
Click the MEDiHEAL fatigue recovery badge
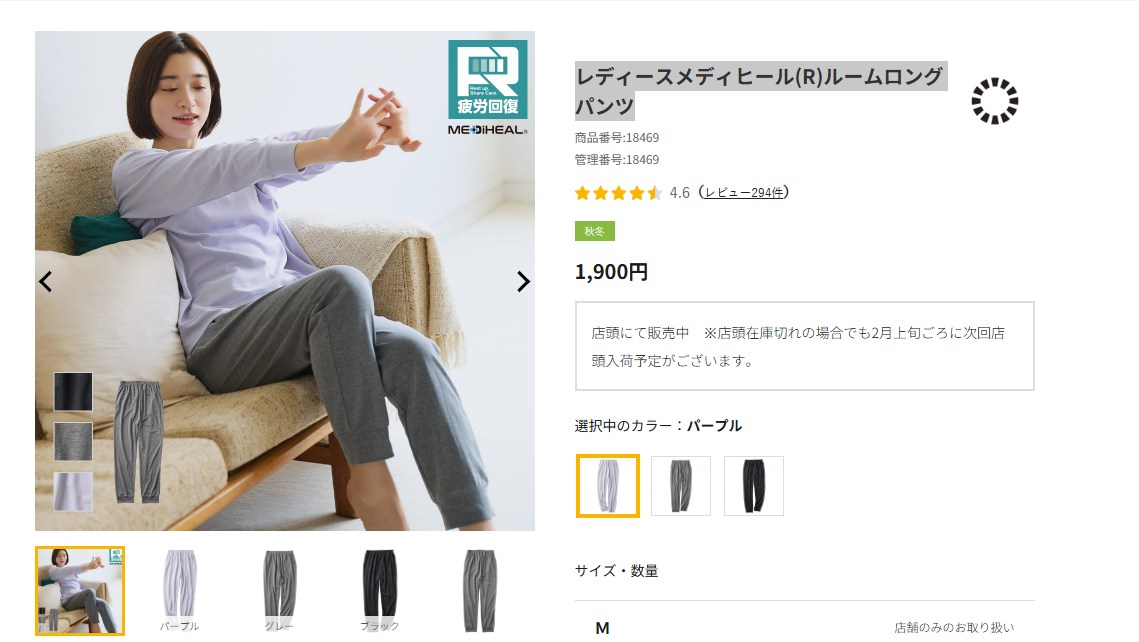pyautogui.click(x=487, y=87)
